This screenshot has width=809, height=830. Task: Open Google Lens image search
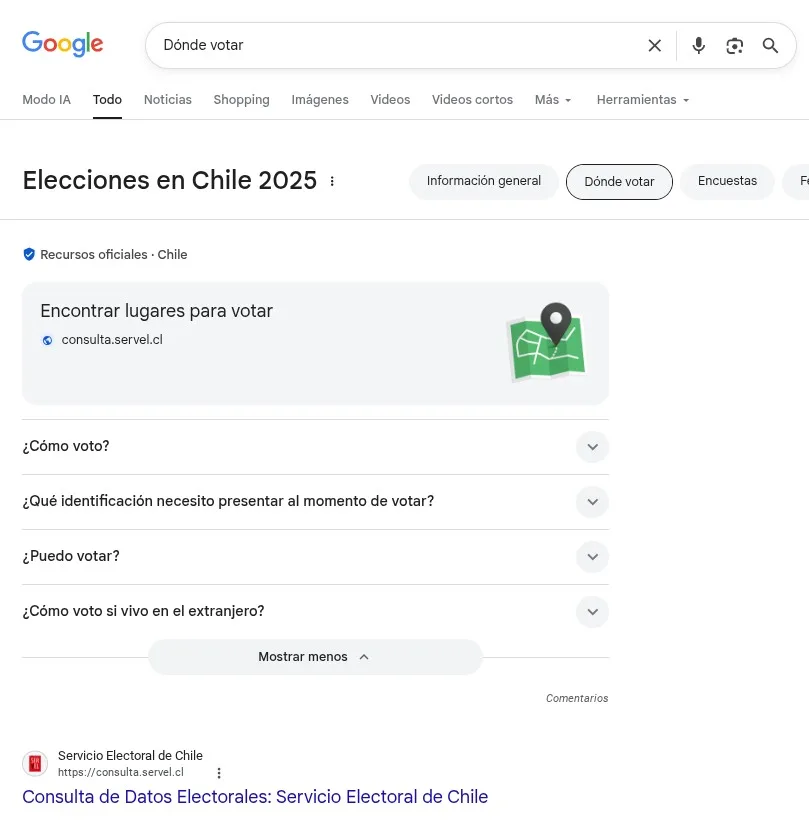[735, 45]
